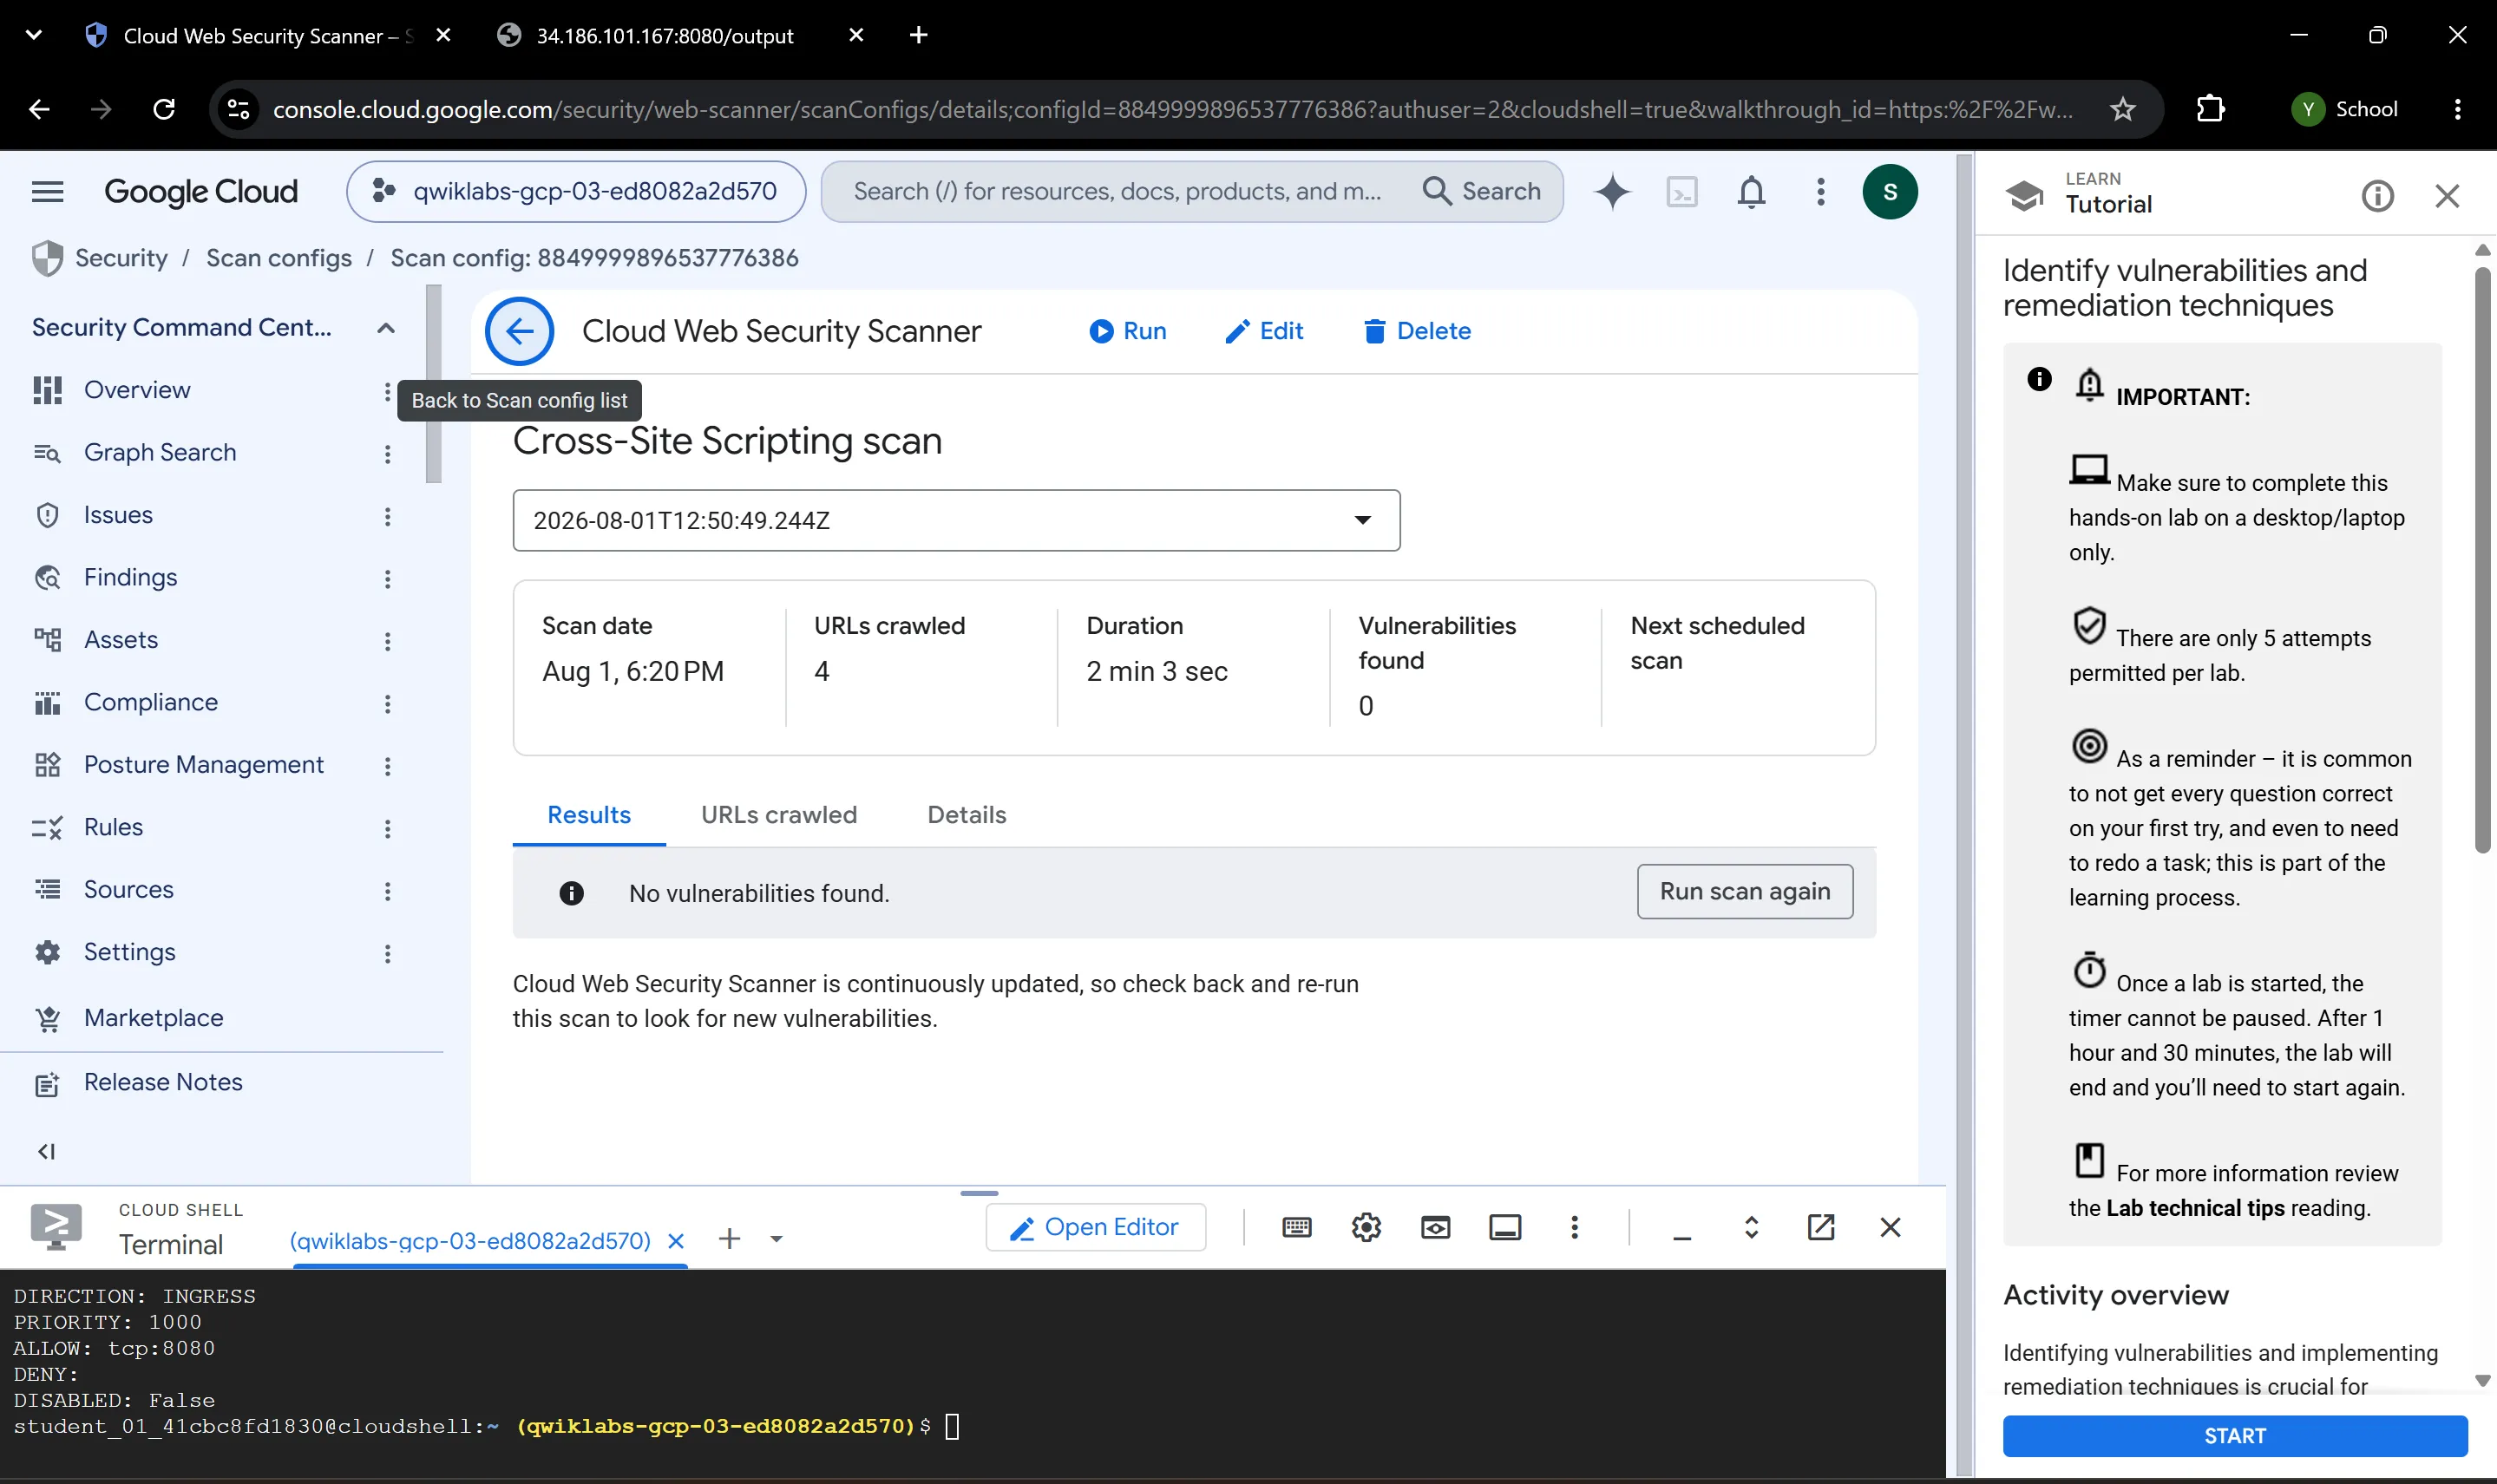Screen dimensions: 2497x1484
Task: Open the account avatar labeled S
Action: (1889, 191)
